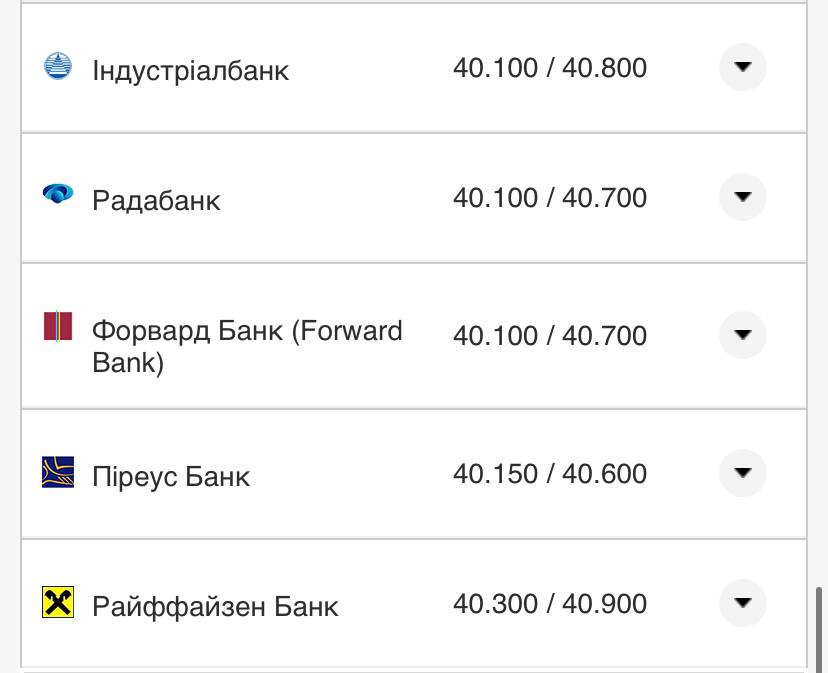Viewport: 828px width, 673px height.
Task: Expand the Піреус Банк row
Action: pos(741,472)
